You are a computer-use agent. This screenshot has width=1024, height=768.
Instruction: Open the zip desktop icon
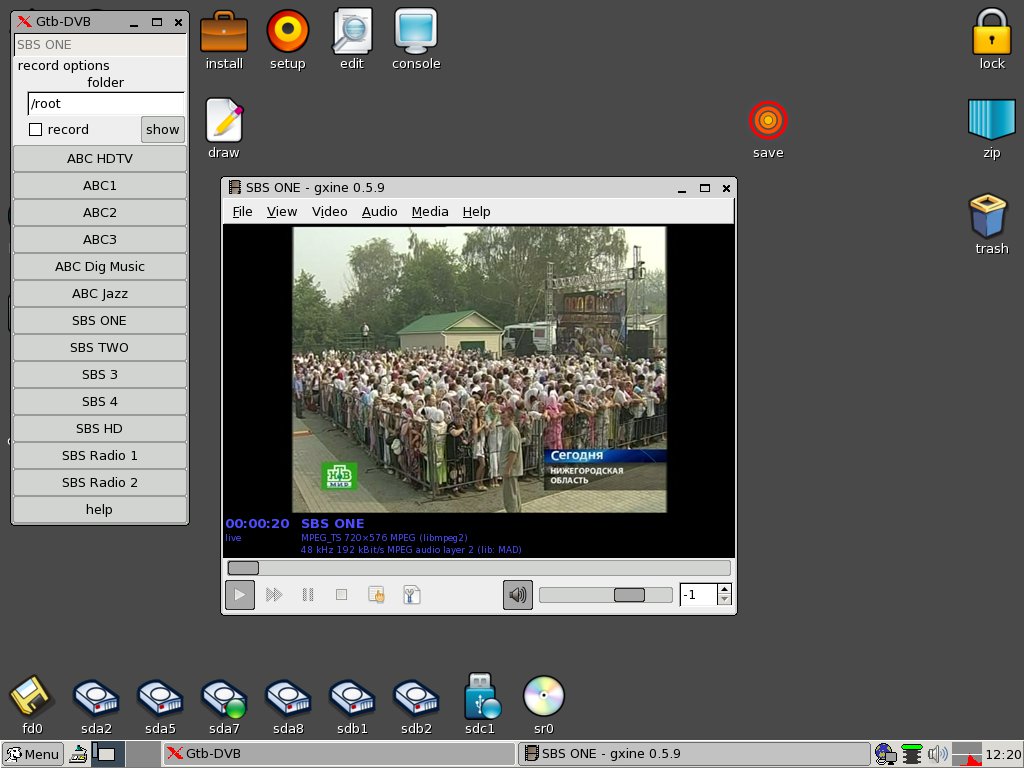pyautogui.click(x=991, y=128)
